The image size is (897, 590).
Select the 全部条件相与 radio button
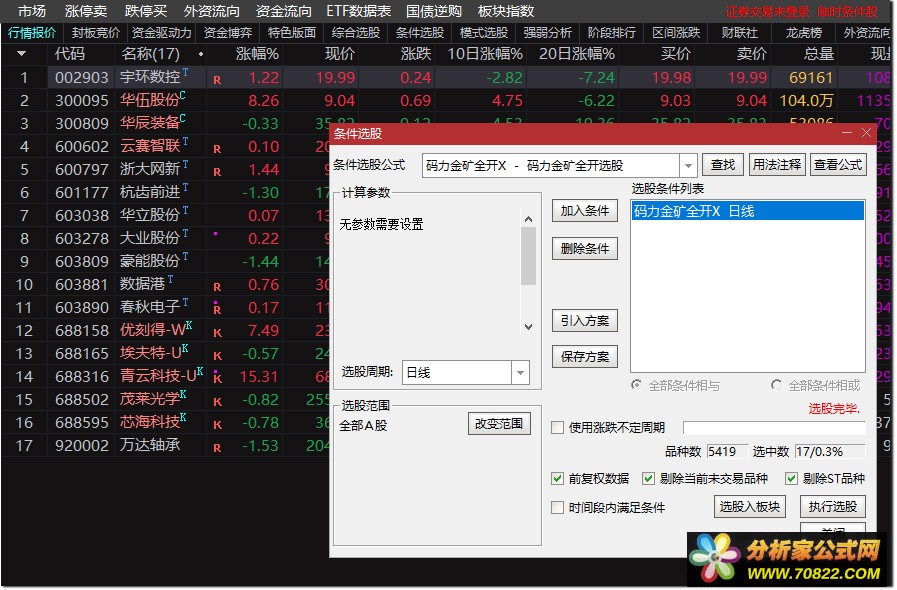(x=636, y=385)
